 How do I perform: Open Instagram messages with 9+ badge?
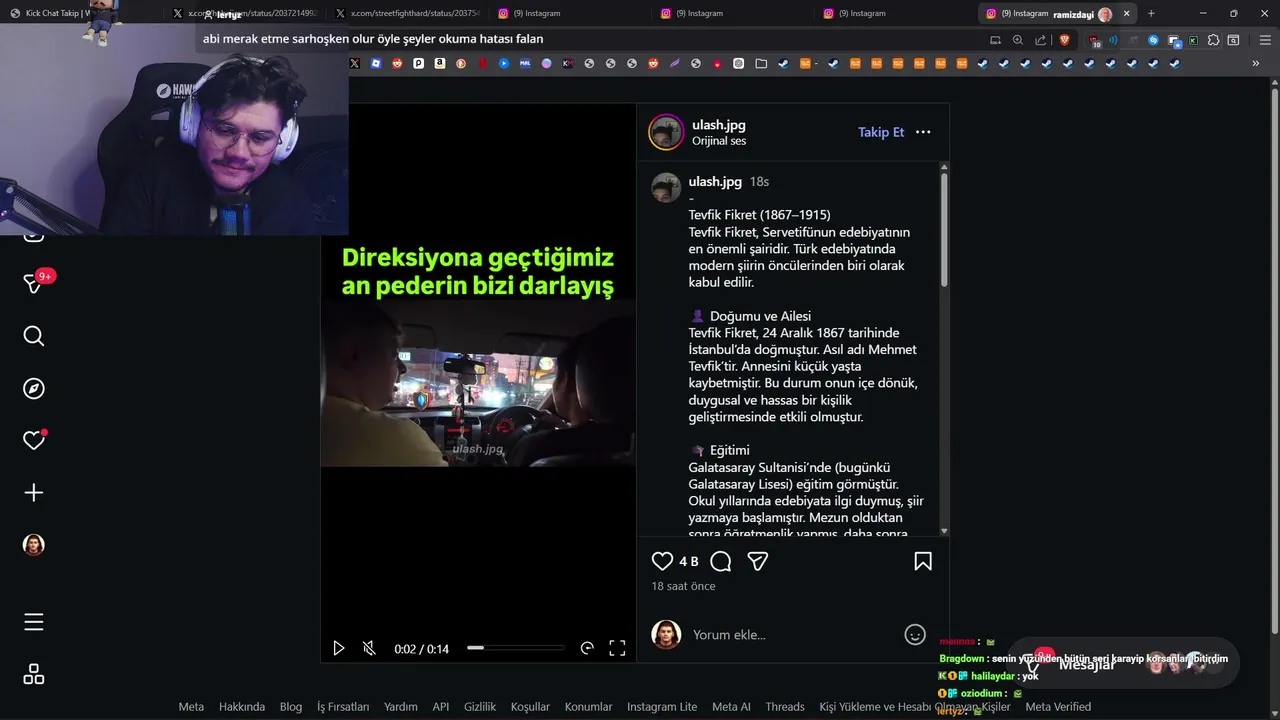pos(34,284)
